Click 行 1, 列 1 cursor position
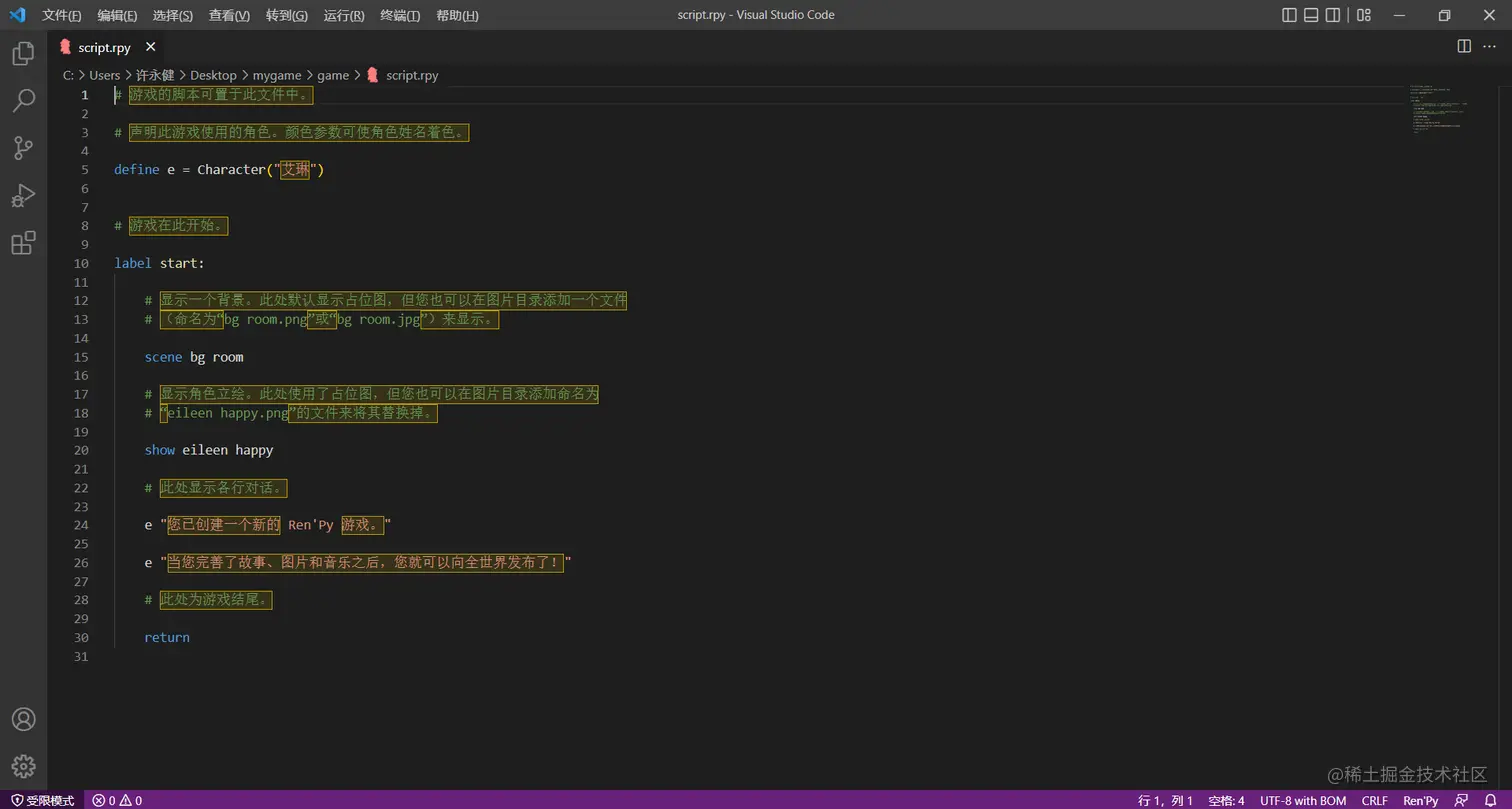The width and height of the screenshot is (1512, 809). (1165, 800)
